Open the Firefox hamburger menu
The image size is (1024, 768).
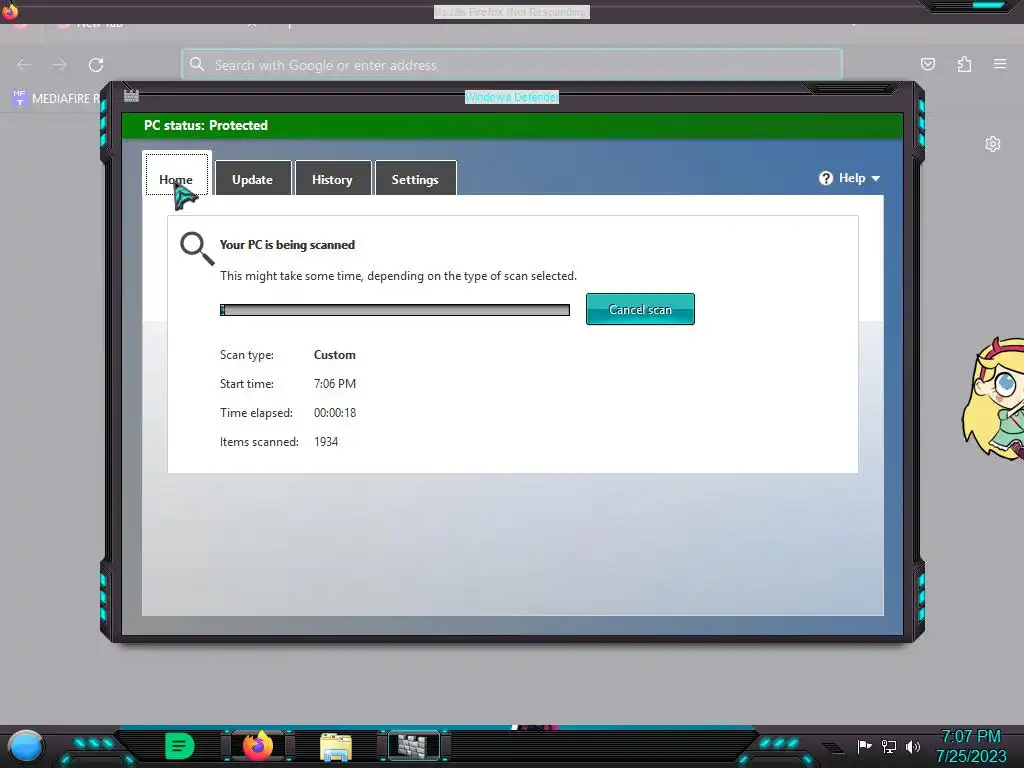(1000, 64)
